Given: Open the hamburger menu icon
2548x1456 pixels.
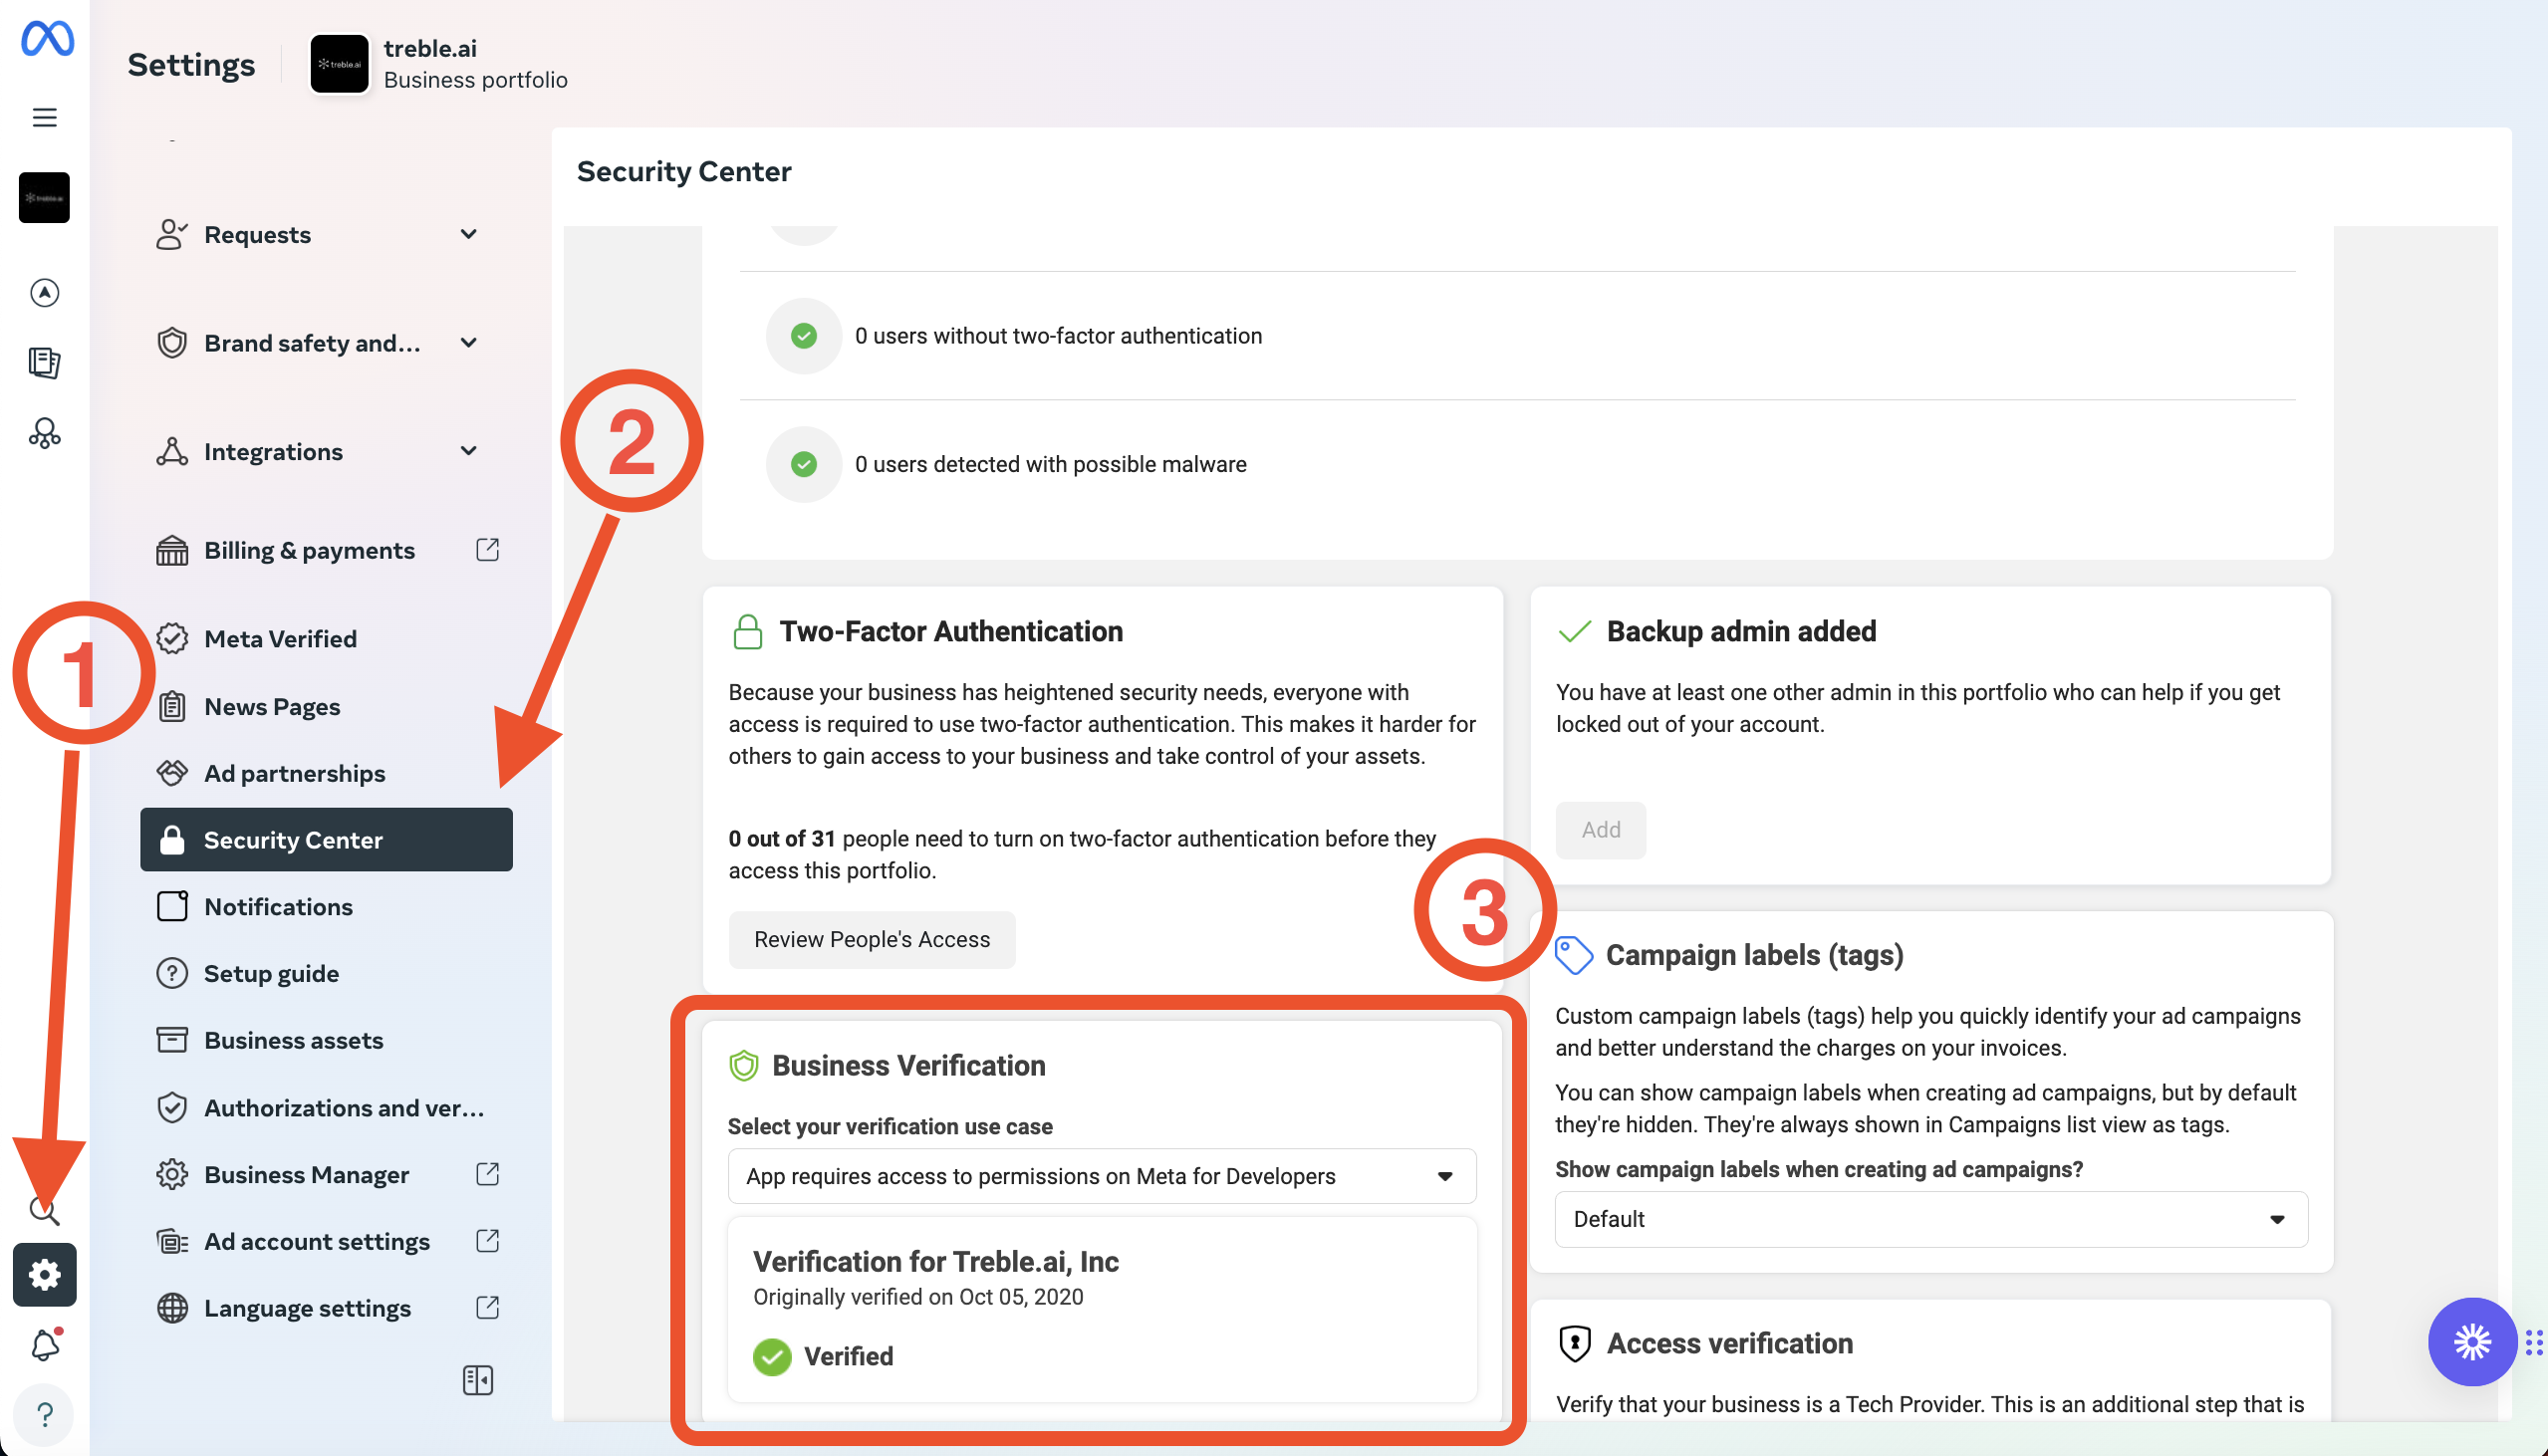Looking at the screenshot, I should [x=44, y=117].
